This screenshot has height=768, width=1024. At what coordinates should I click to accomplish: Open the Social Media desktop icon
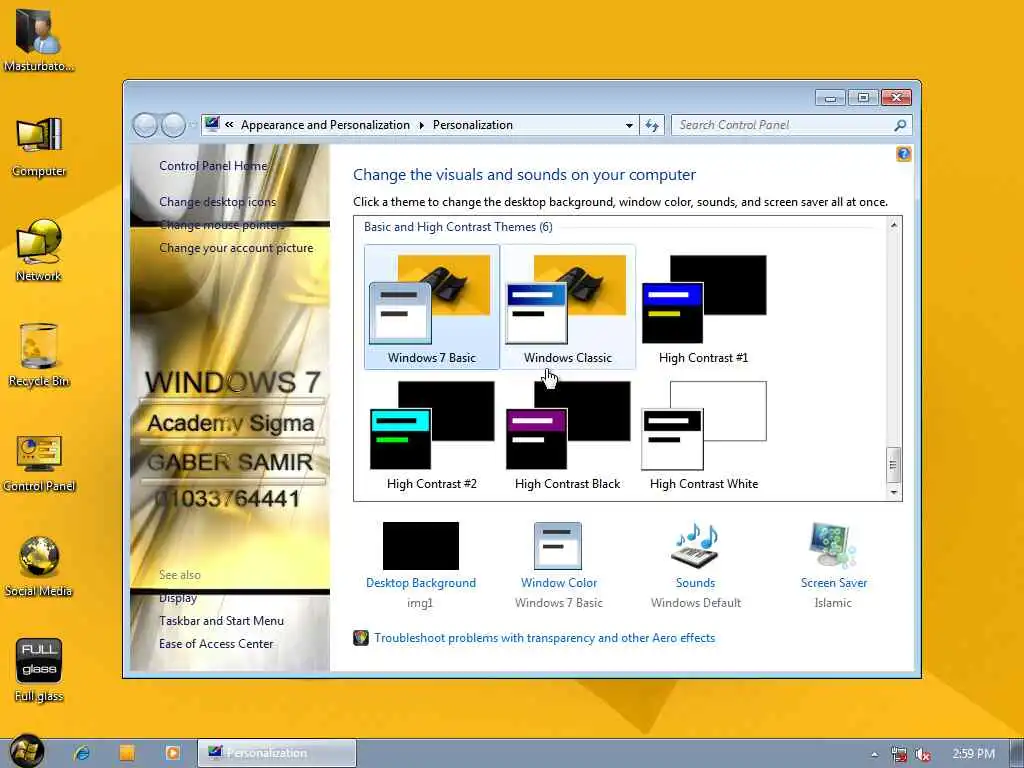(39, 567)
